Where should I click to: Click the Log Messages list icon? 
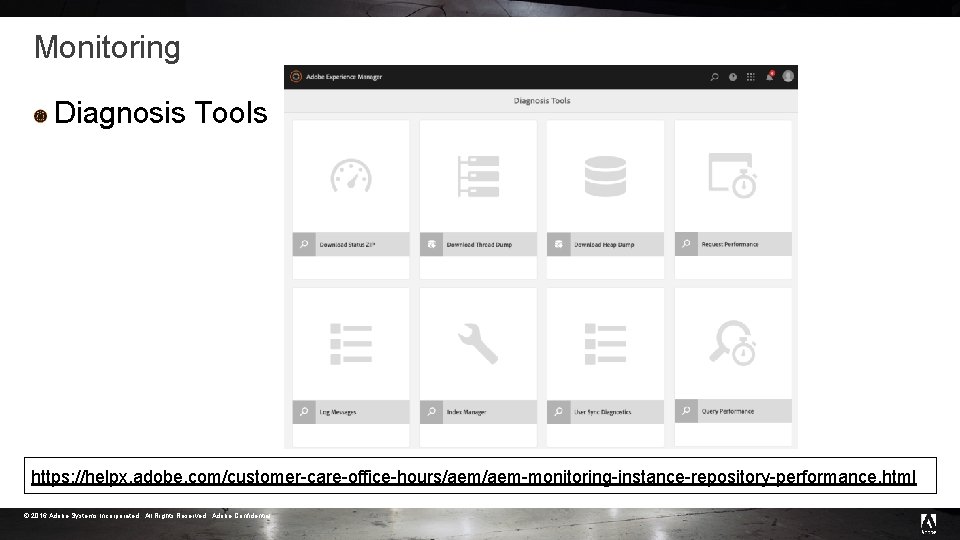(351, 344)
